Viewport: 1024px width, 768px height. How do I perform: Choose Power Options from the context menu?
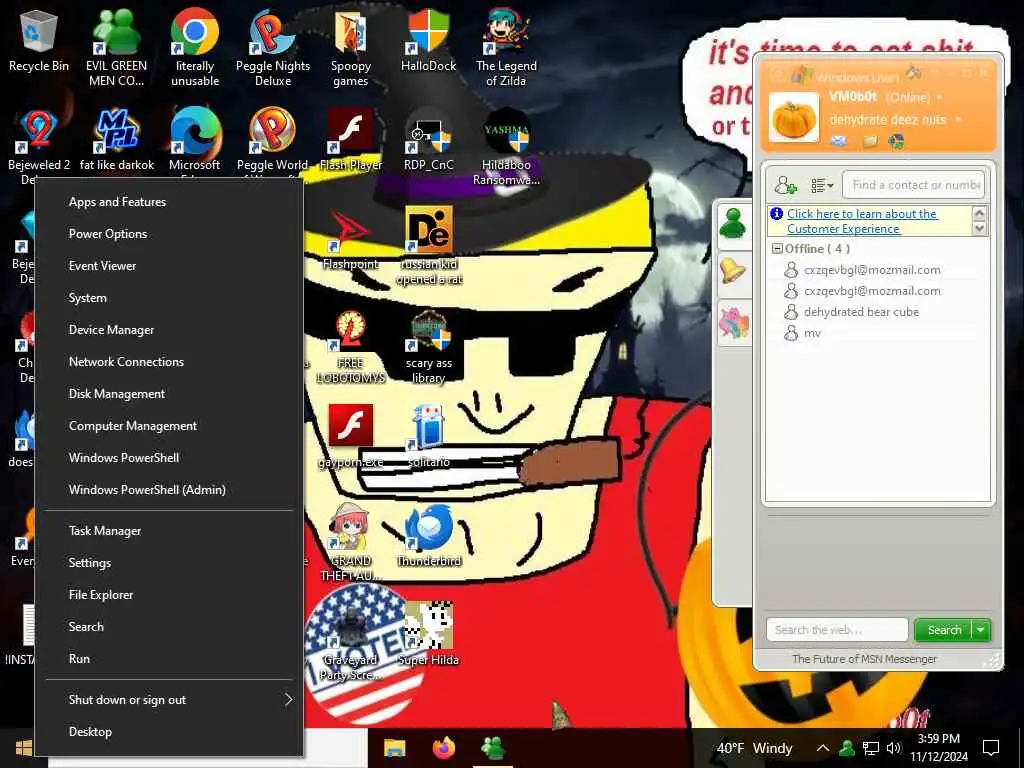[170, 234]
